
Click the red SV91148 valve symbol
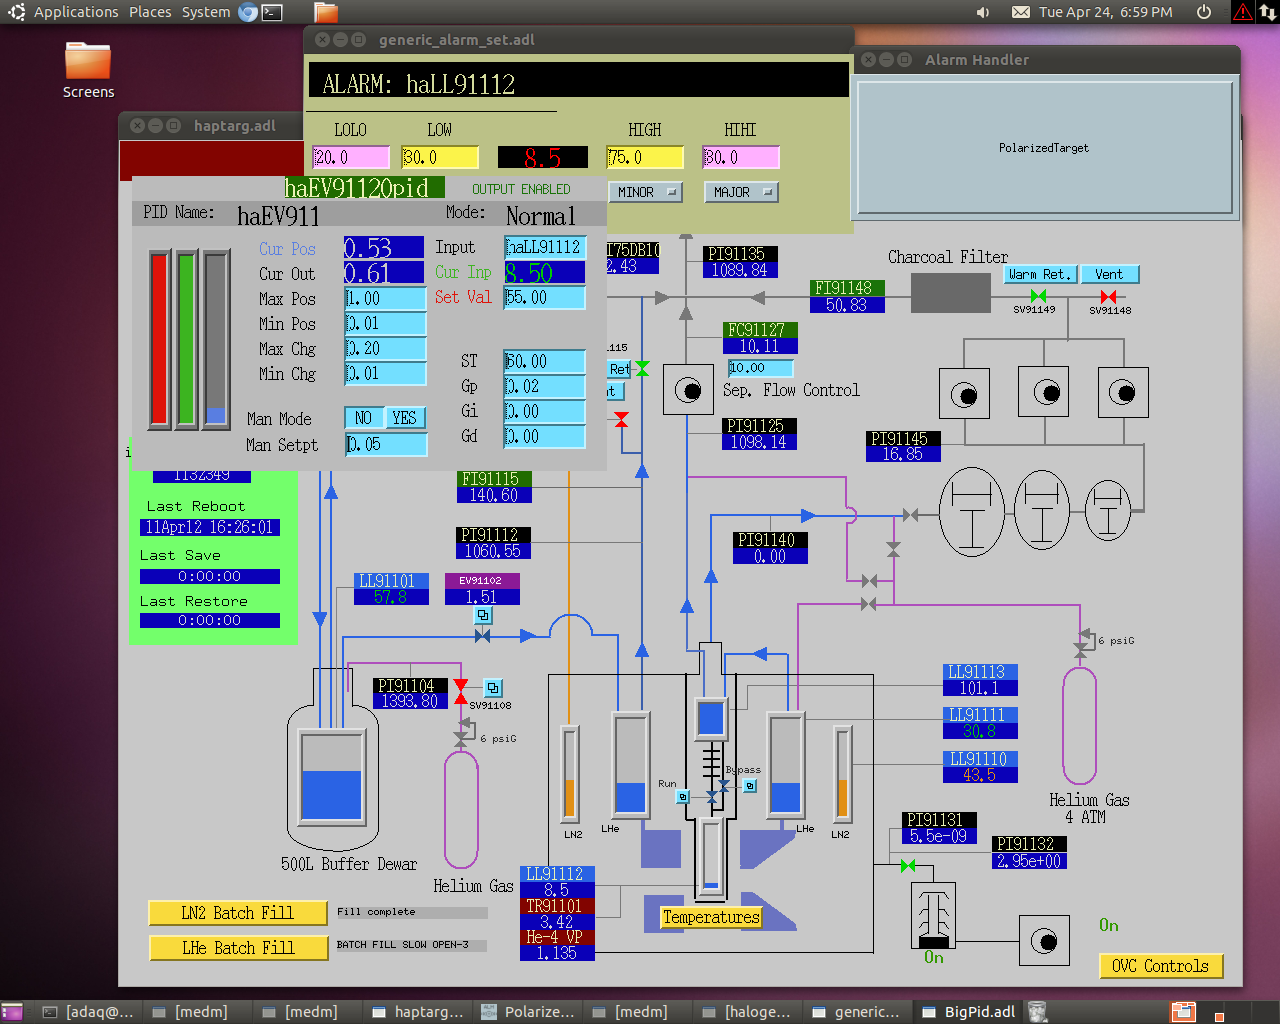click(x=1108, y=296)
